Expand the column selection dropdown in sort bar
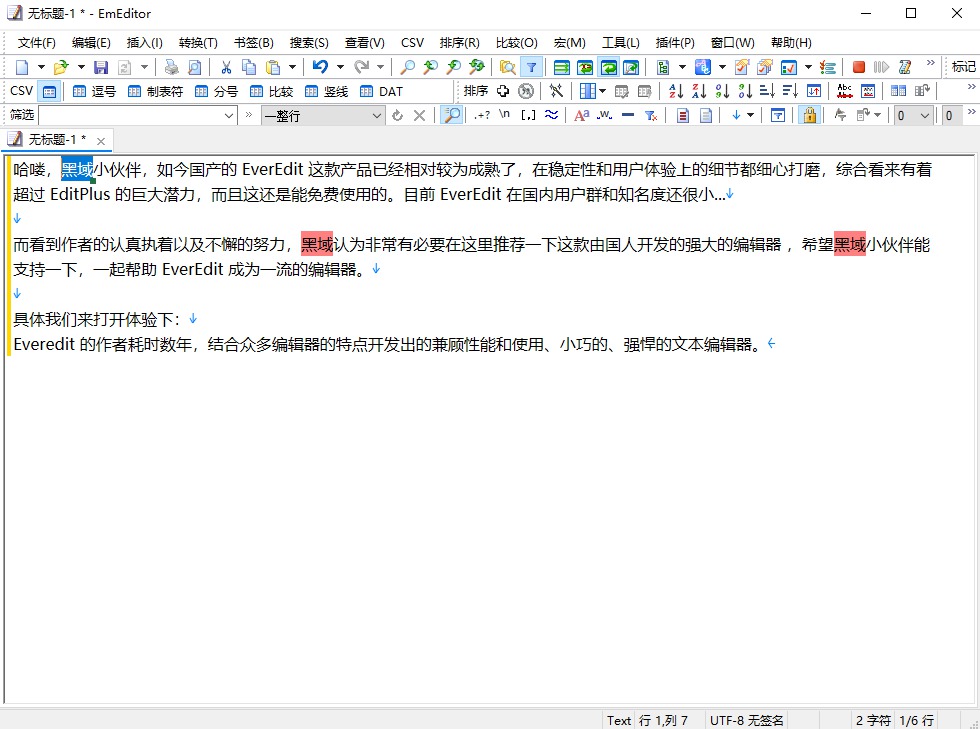 602,91
